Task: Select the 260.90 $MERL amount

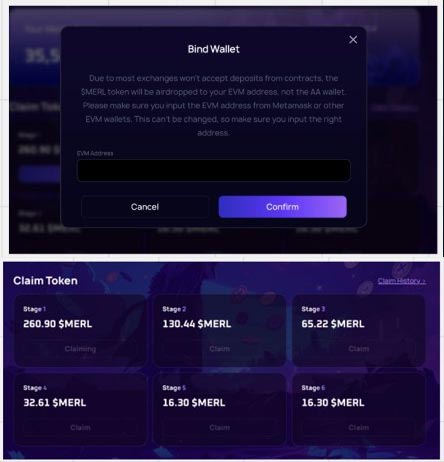Action: click(58, 324)
